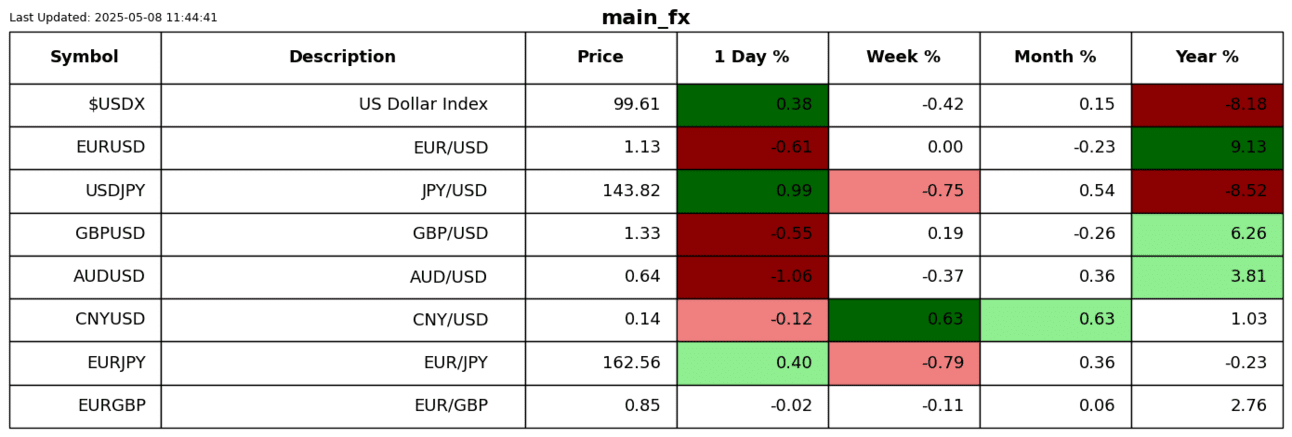1292x437 pixels.
Task: Select the light green 6.26 year cell
Action: pos(1207,234)
